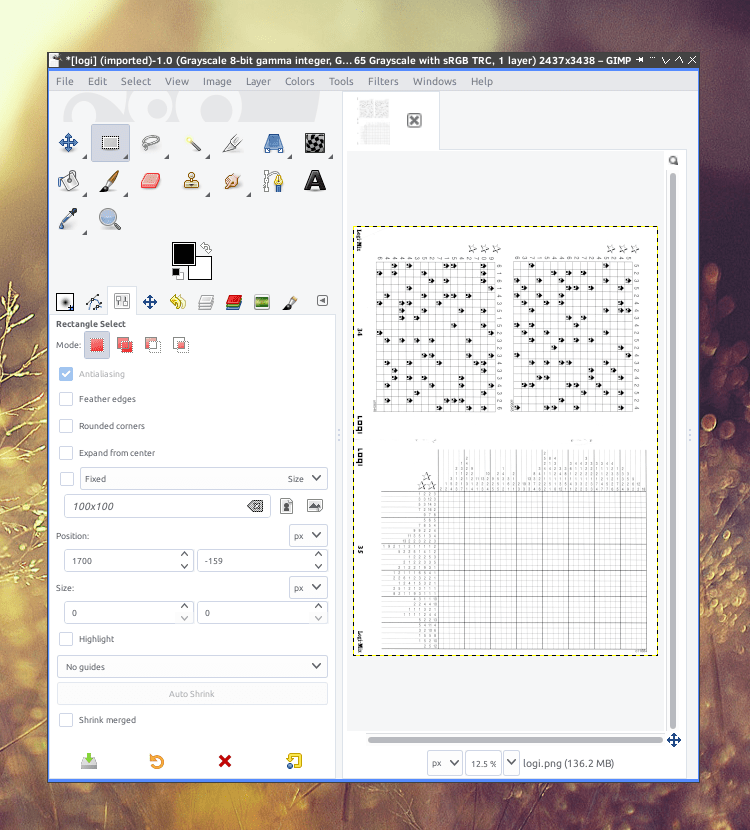Enable the Fixed size checkbox
The width and height of the screenshot is (750, 830).
(67, 479)
